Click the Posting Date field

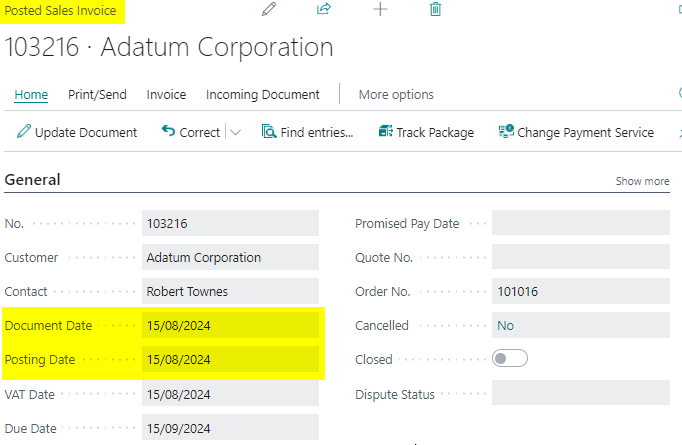tap(230, 360)
